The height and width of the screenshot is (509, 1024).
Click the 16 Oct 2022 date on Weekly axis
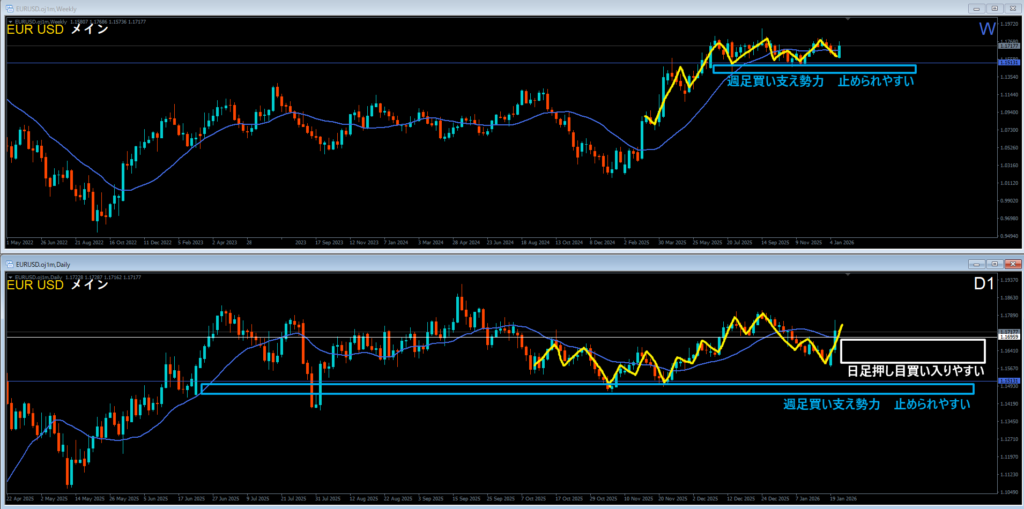[x=125, y=242]
